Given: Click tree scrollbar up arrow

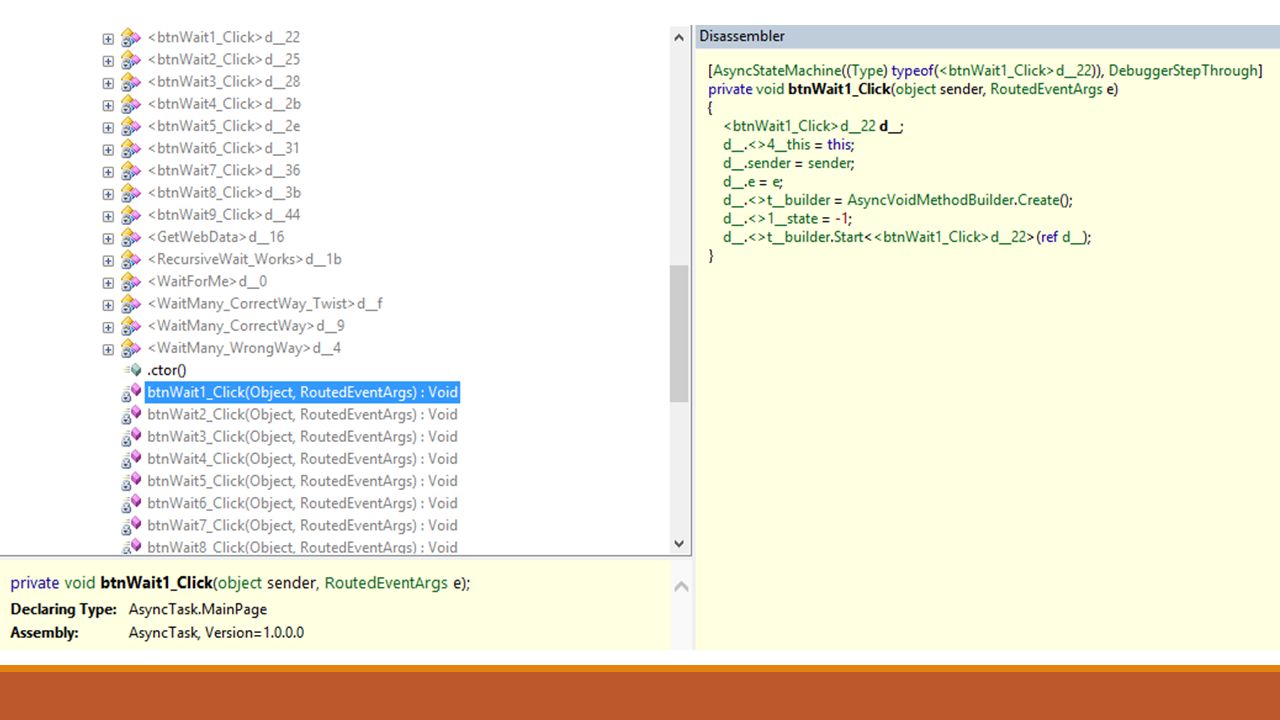Looking at the screenshot, I should [x=679, y=36].
